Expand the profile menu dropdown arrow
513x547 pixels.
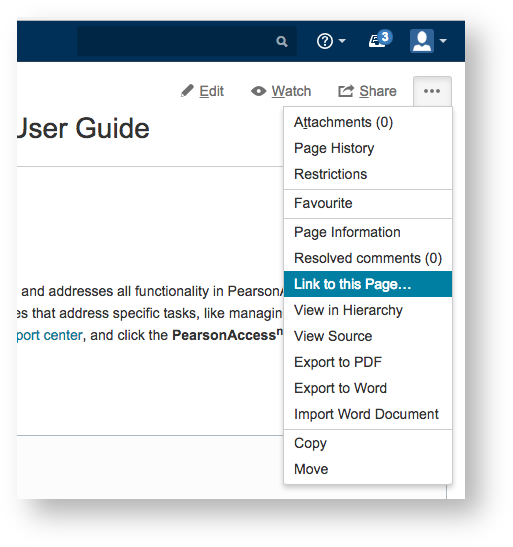click(443, 41)
